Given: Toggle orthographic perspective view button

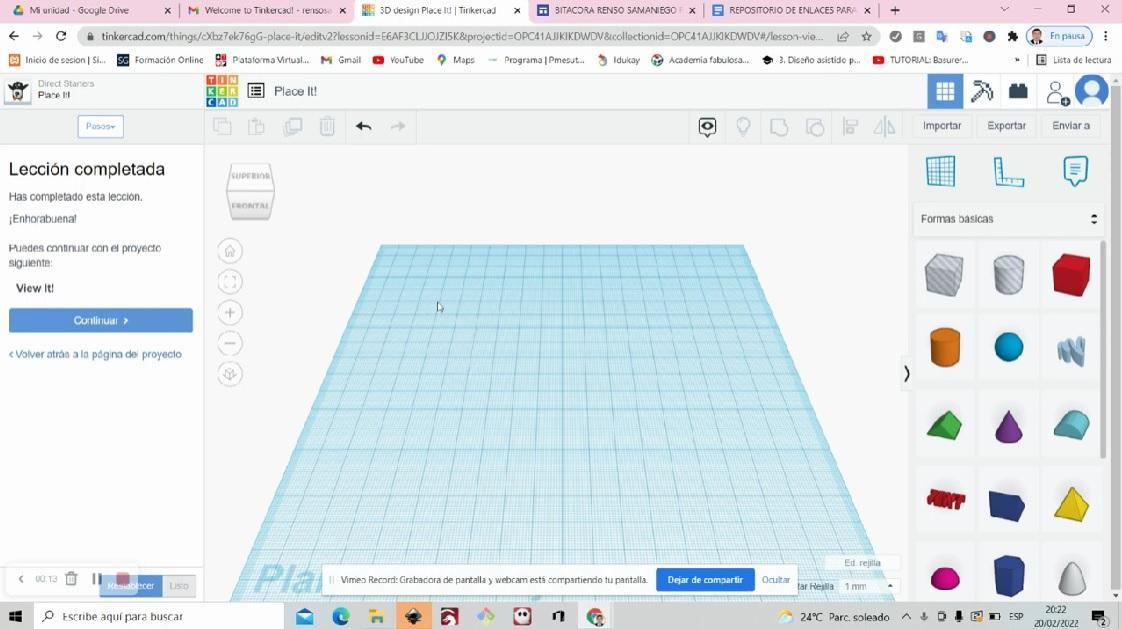Looking at the screenshot, I should (x=230, y=374).
